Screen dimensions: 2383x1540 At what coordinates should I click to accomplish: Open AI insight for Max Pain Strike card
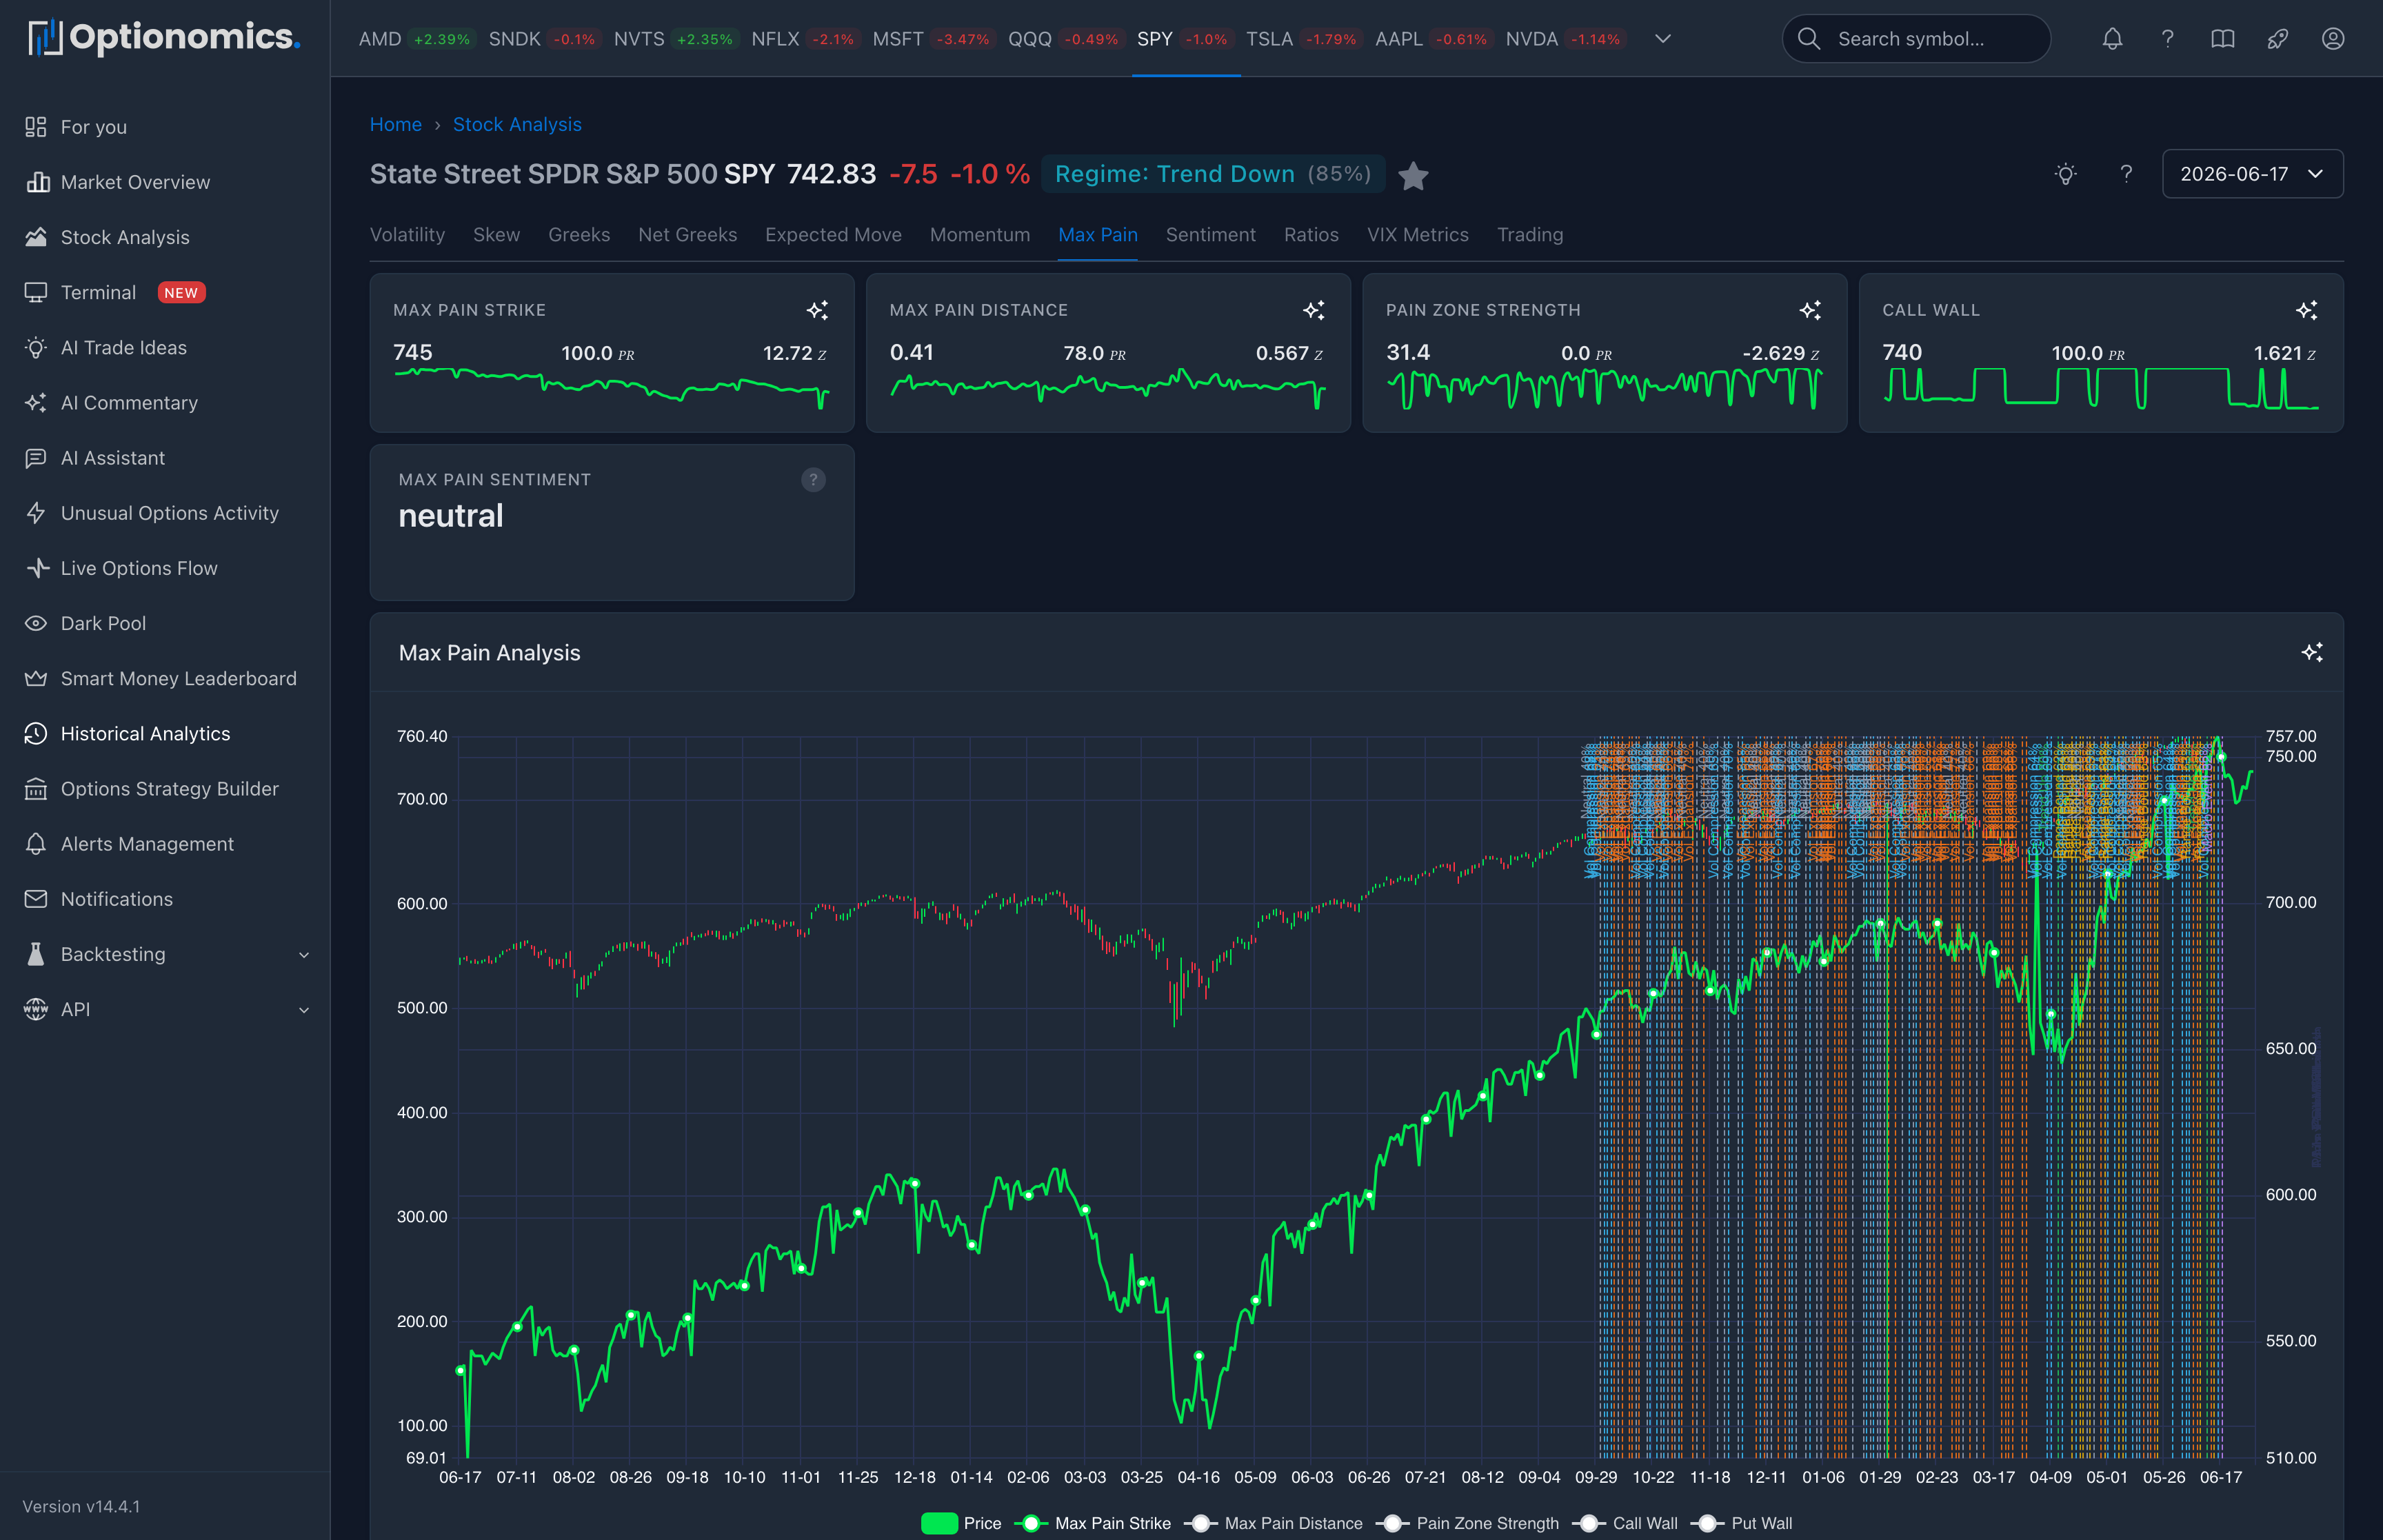[817, 310]
